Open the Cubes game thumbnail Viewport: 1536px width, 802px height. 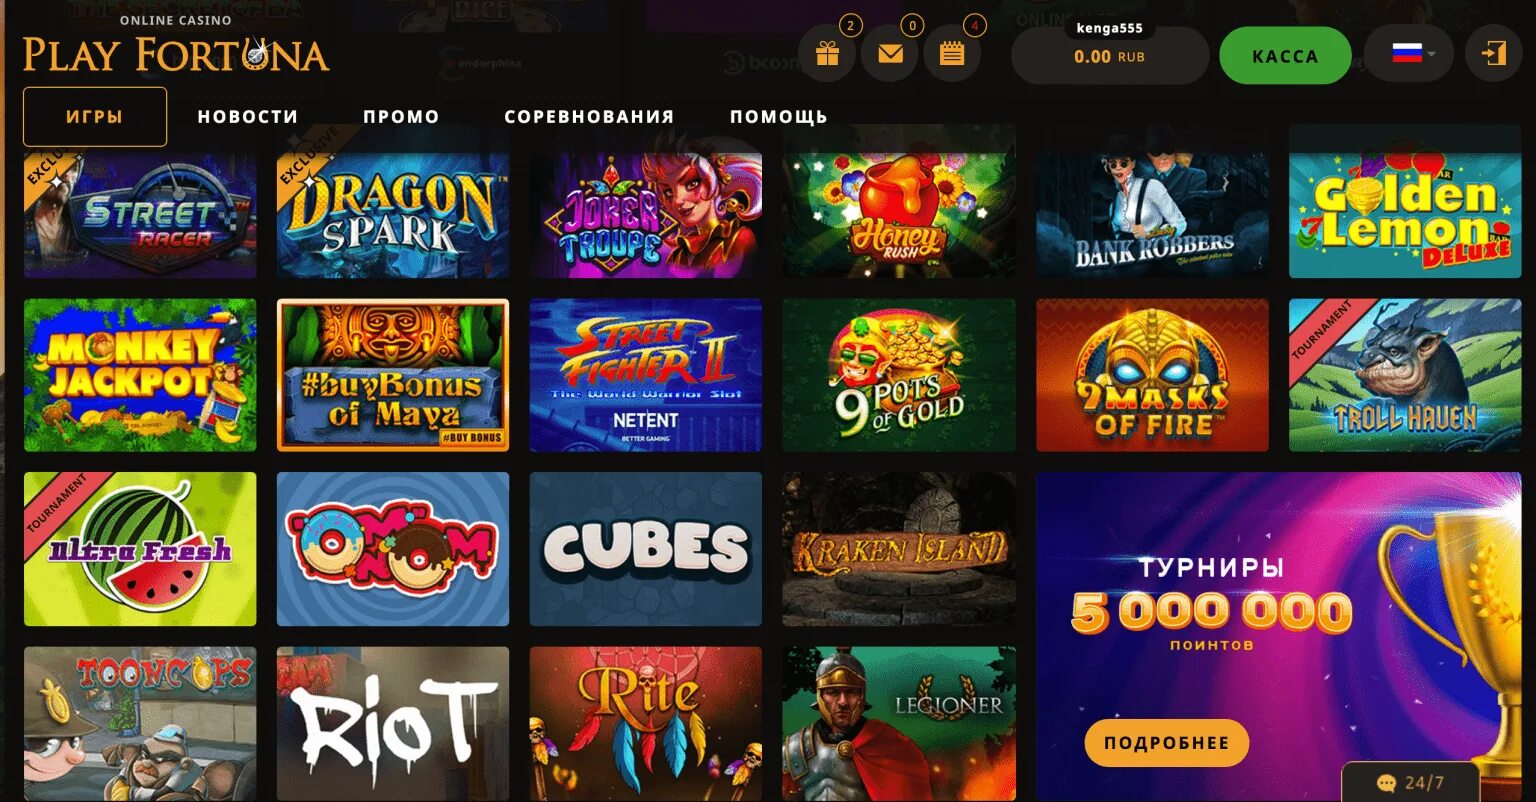point(646,549)
